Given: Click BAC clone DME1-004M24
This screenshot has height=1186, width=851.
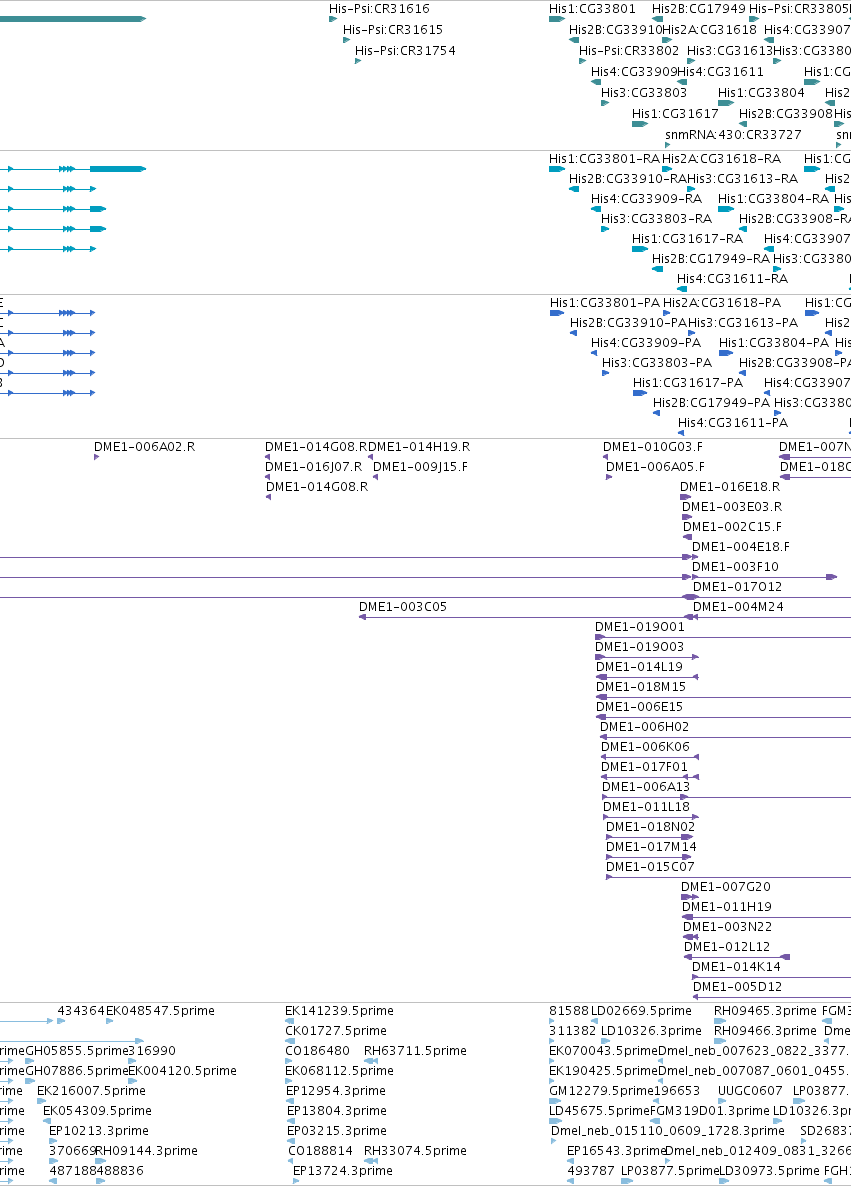Looking at the screenshot, I should coord(738,607).
